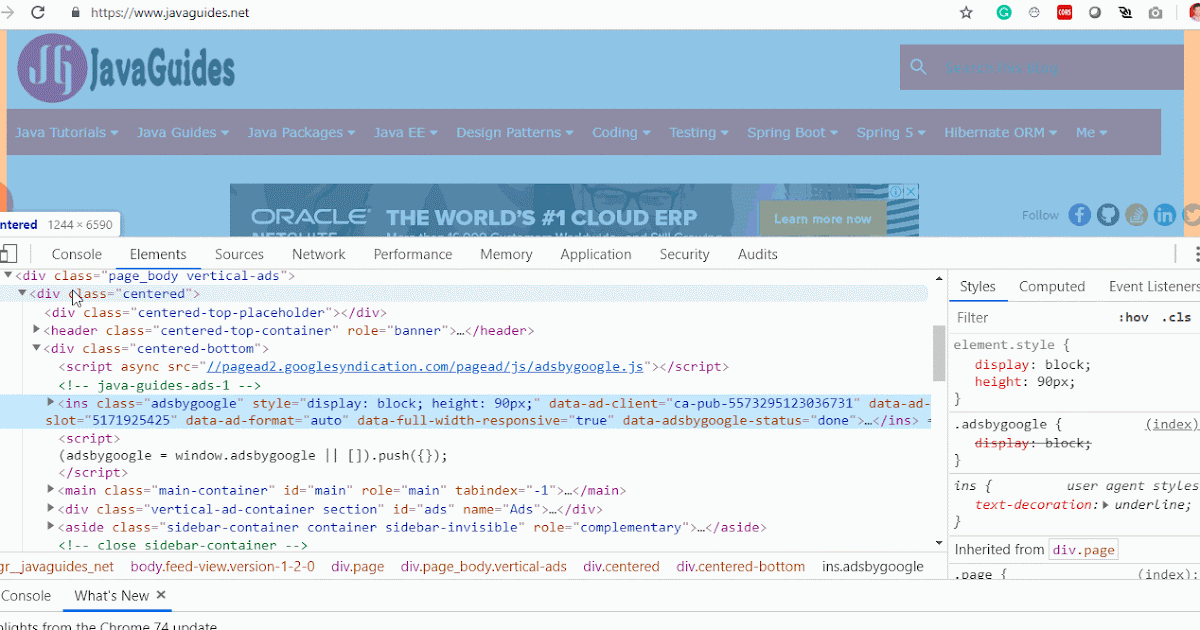
Task: Open the Me dropdown menu
Action: click(1092, 132)
